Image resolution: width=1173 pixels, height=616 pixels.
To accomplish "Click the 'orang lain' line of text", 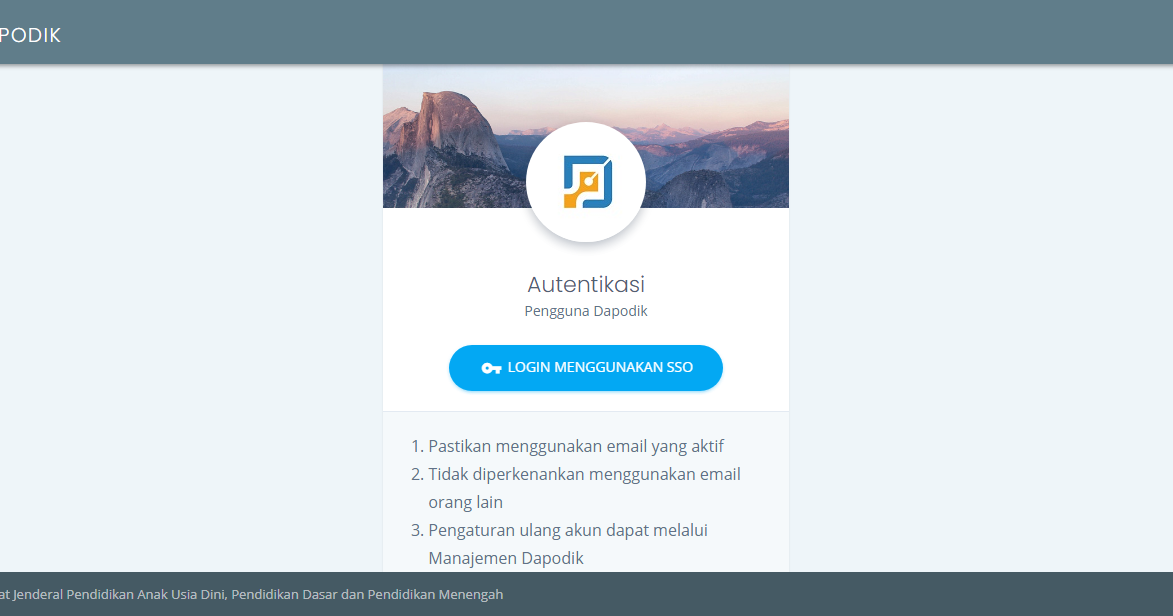I will 465,502.
